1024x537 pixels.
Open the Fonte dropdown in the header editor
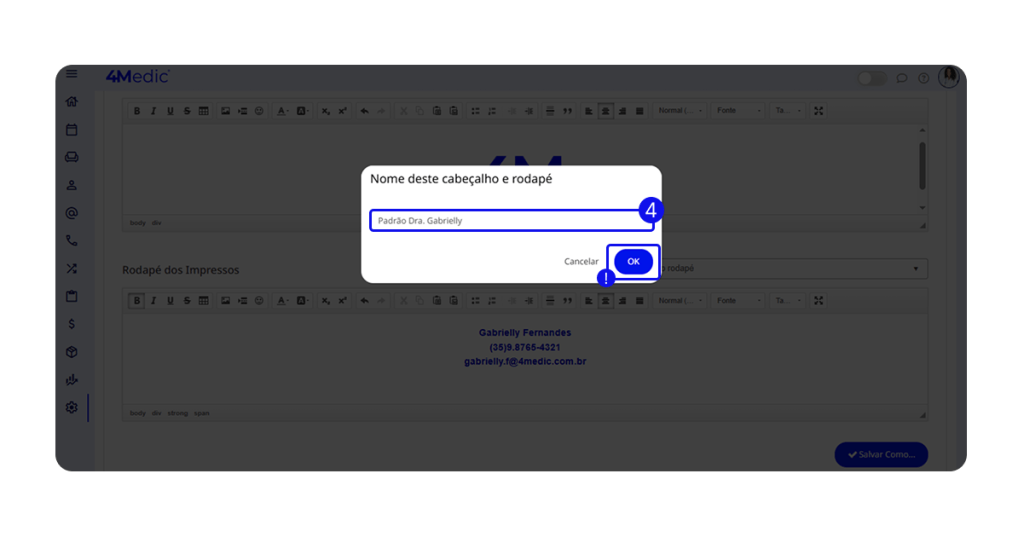738,111
